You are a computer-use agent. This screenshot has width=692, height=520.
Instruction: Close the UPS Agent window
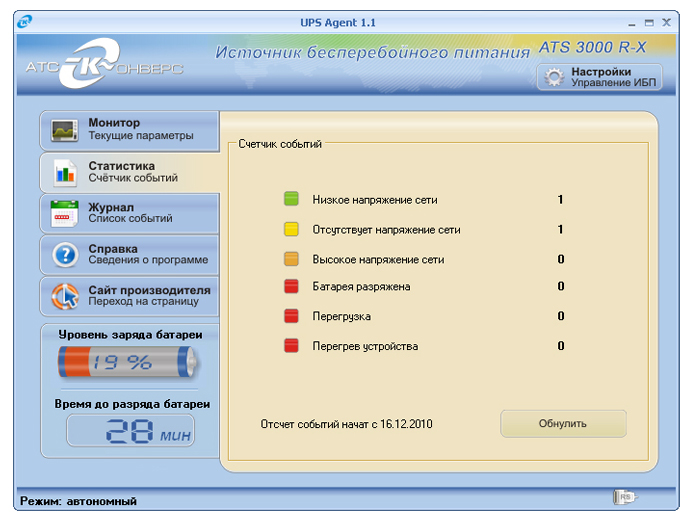(x=666, y=23)
